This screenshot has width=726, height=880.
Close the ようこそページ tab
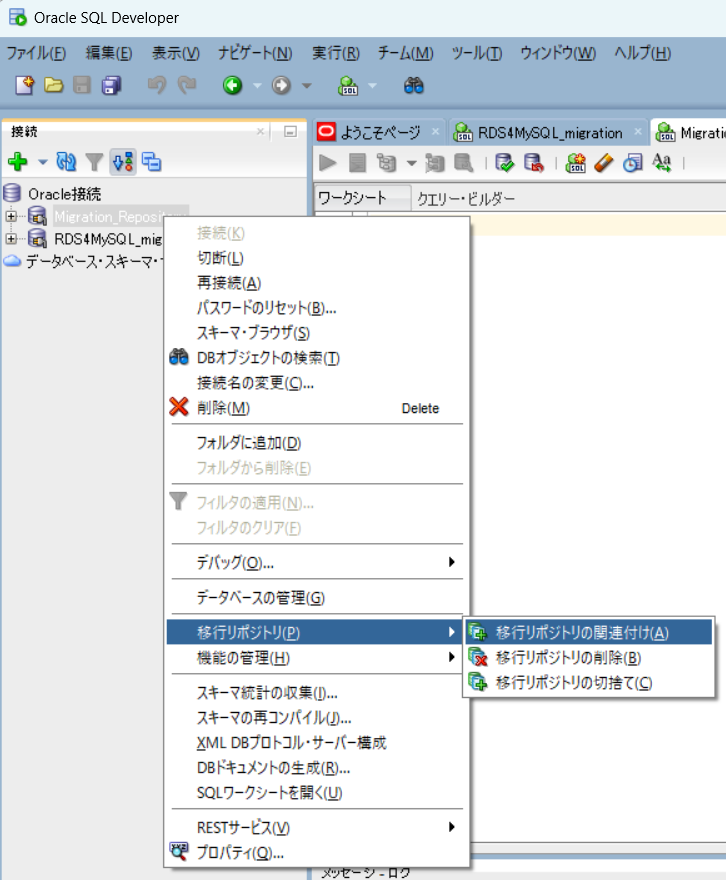(x=435, y=132)
